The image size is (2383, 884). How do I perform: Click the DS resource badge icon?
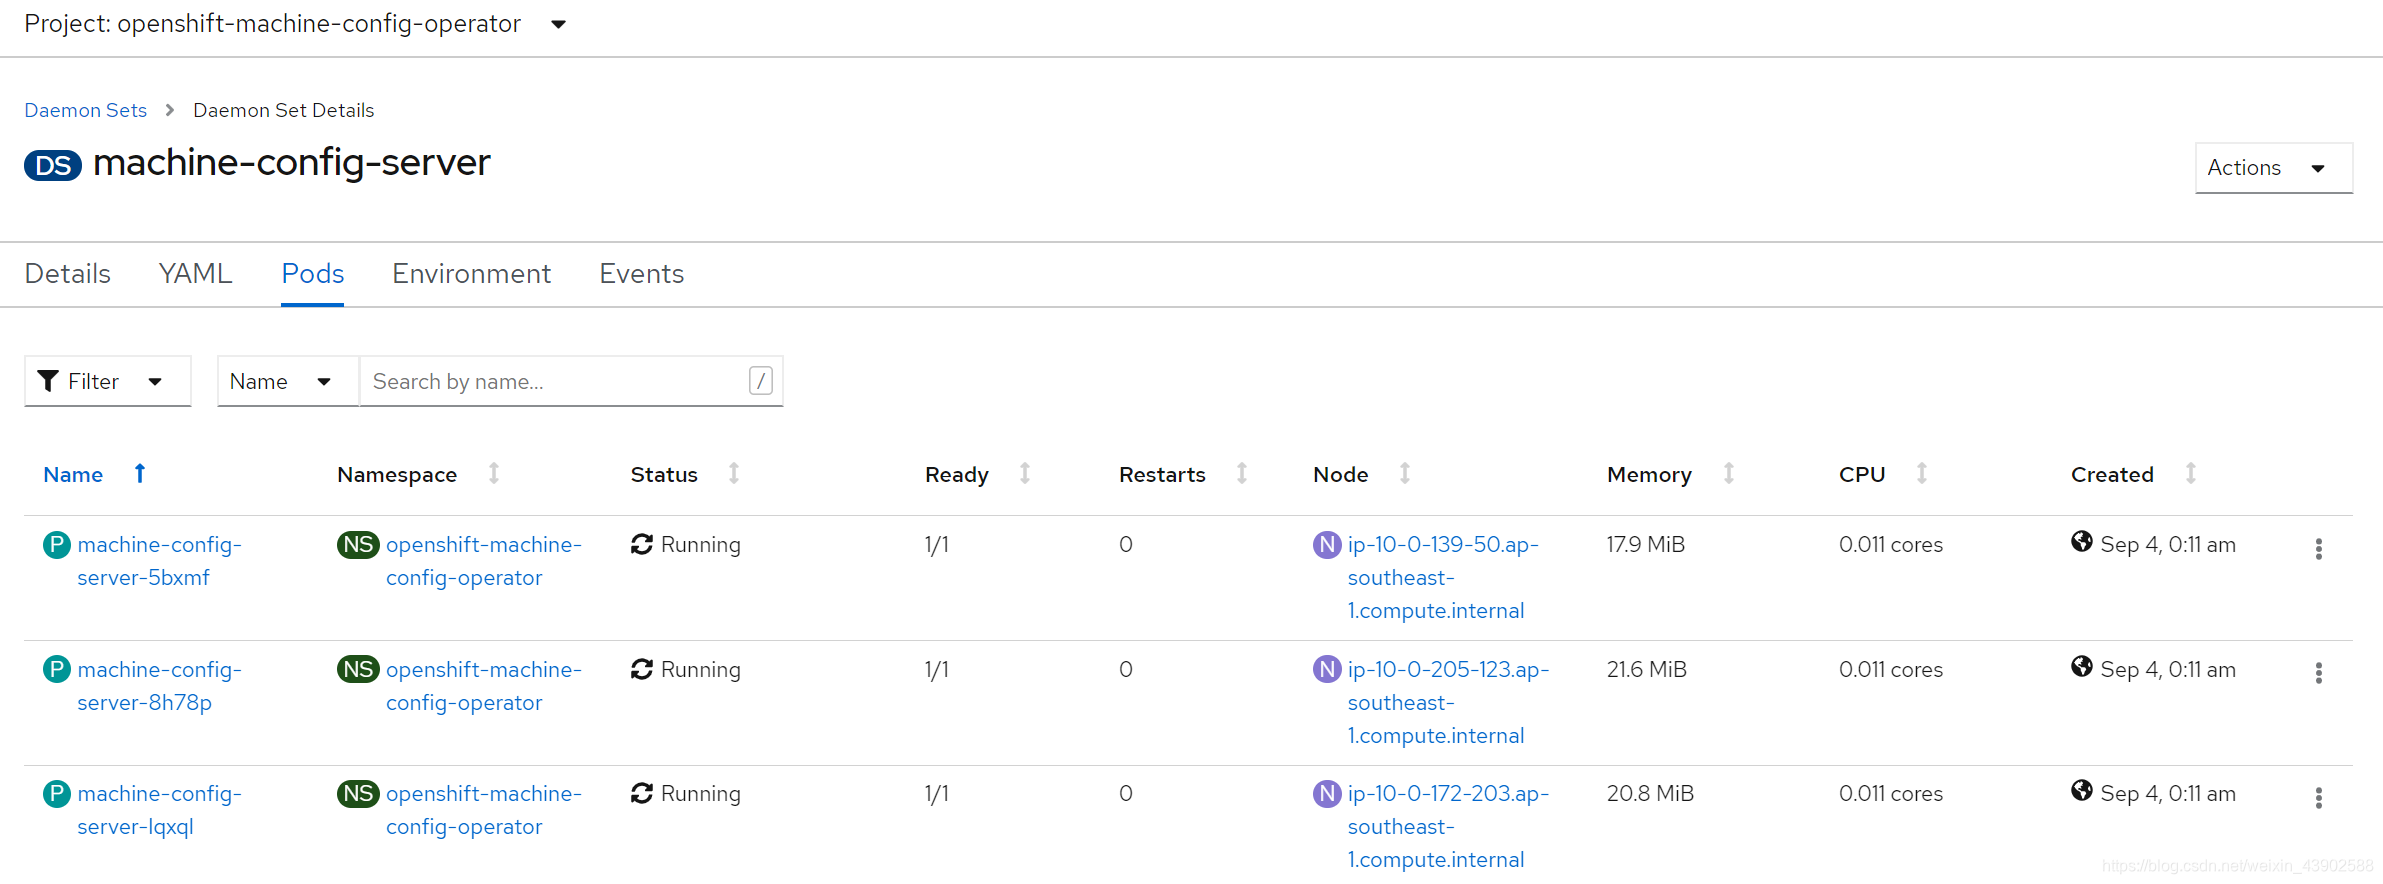53,165
